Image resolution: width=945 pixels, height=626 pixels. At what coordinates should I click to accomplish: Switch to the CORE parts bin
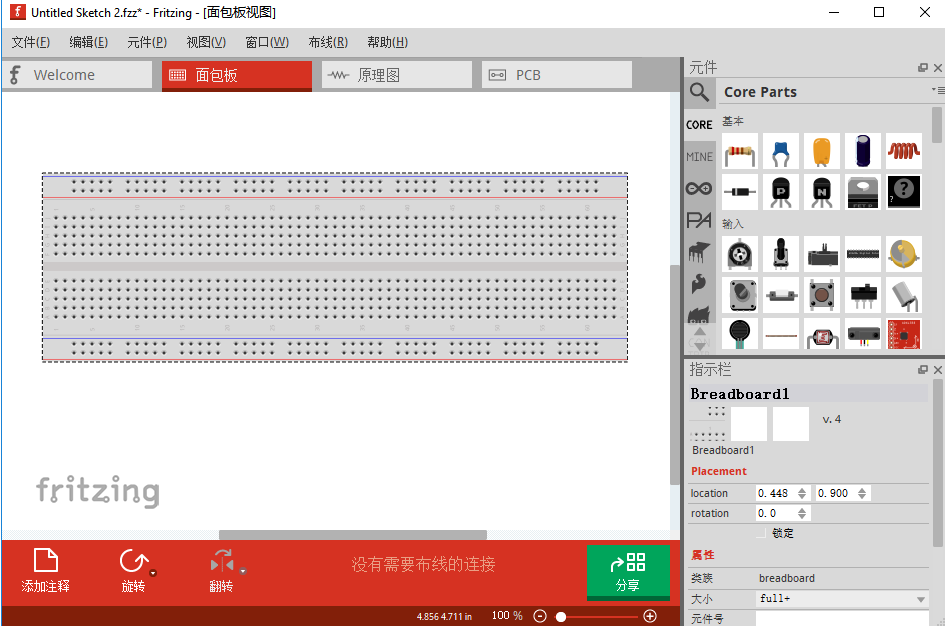[x=699, y=125]
